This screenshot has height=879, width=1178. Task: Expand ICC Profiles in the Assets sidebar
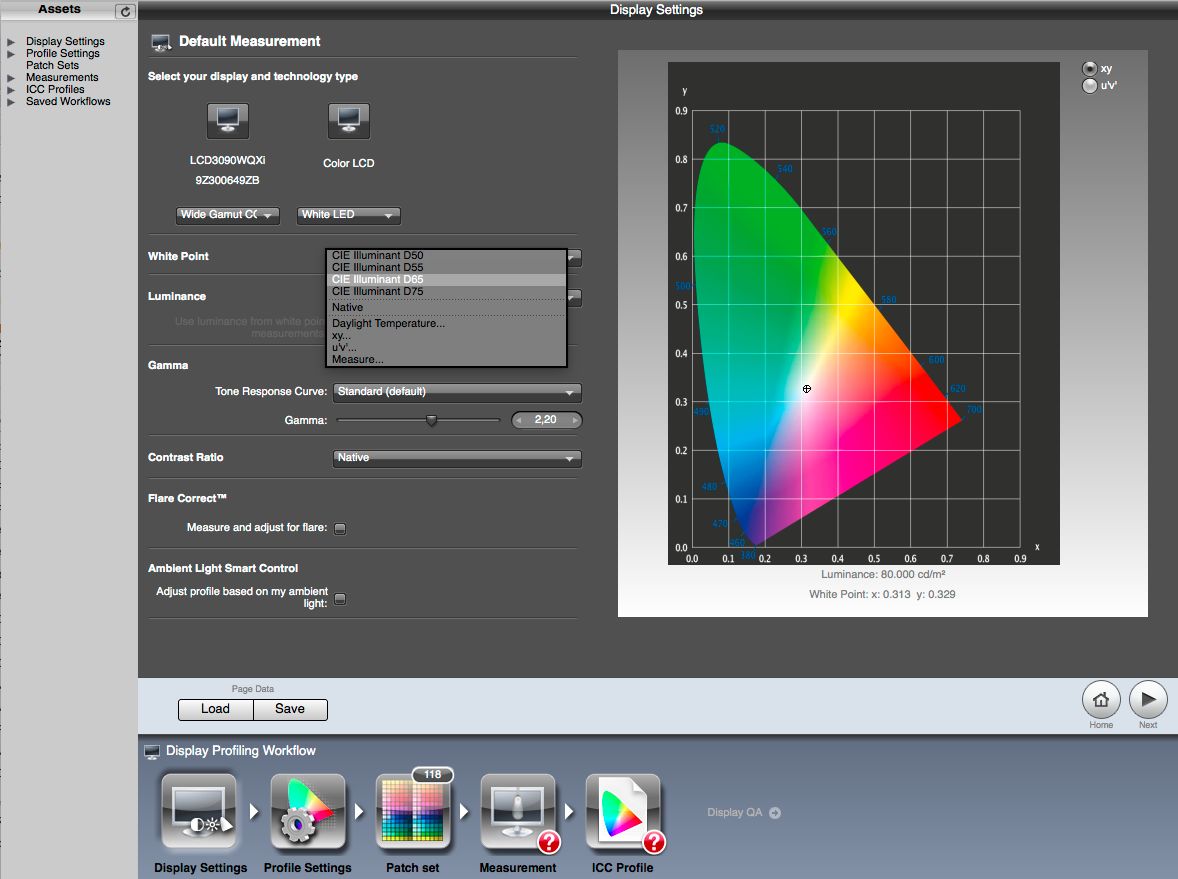[x=11, y=89]
